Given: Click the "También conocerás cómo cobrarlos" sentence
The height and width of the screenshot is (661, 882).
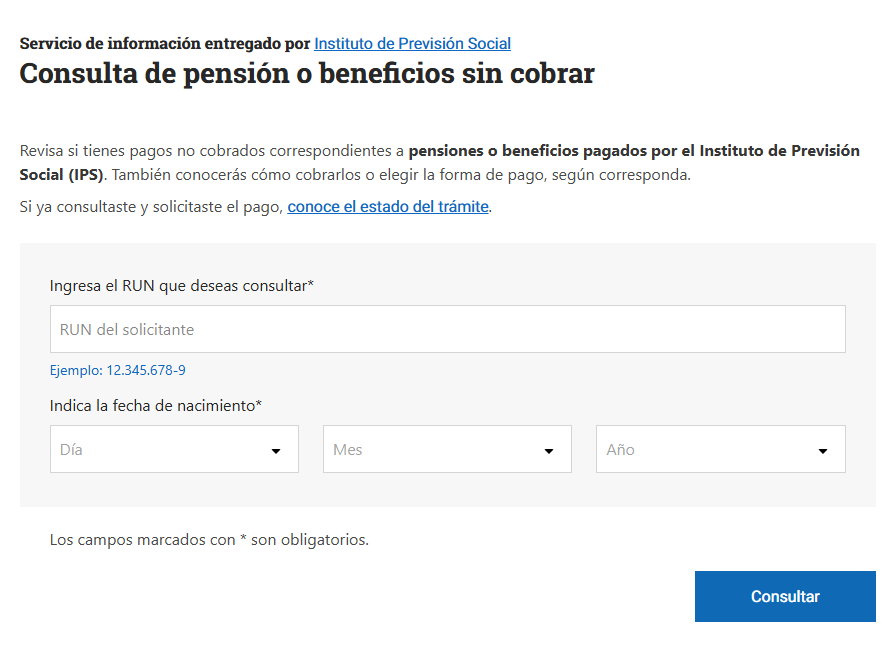Looking at the screenshot, I should point(400,175).
